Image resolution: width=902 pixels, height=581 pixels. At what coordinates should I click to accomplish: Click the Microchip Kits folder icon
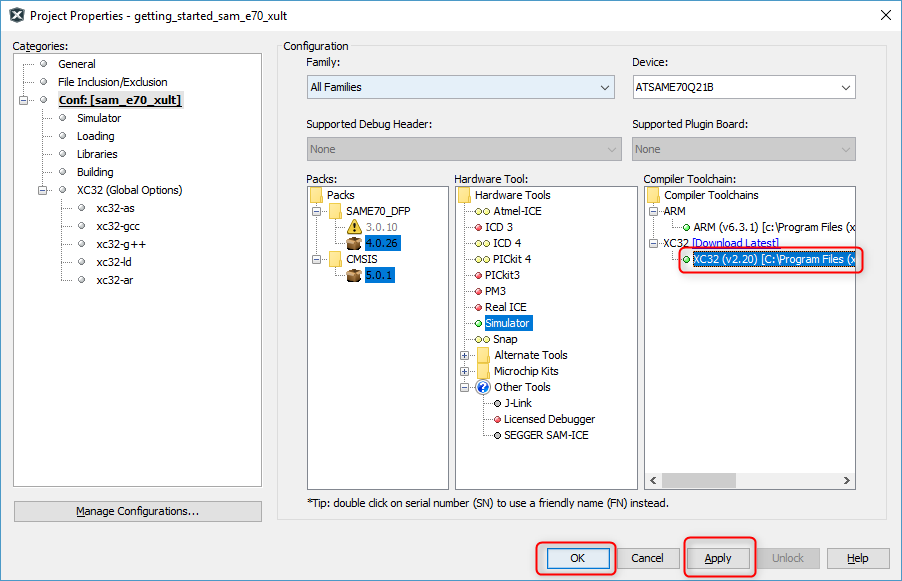click(483, 371)
